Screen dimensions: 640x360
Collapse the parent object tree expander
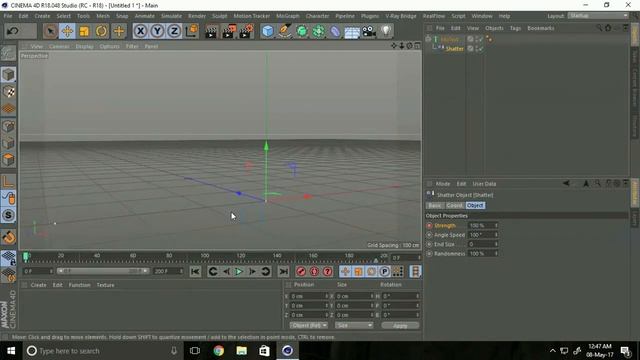[428, 39]
